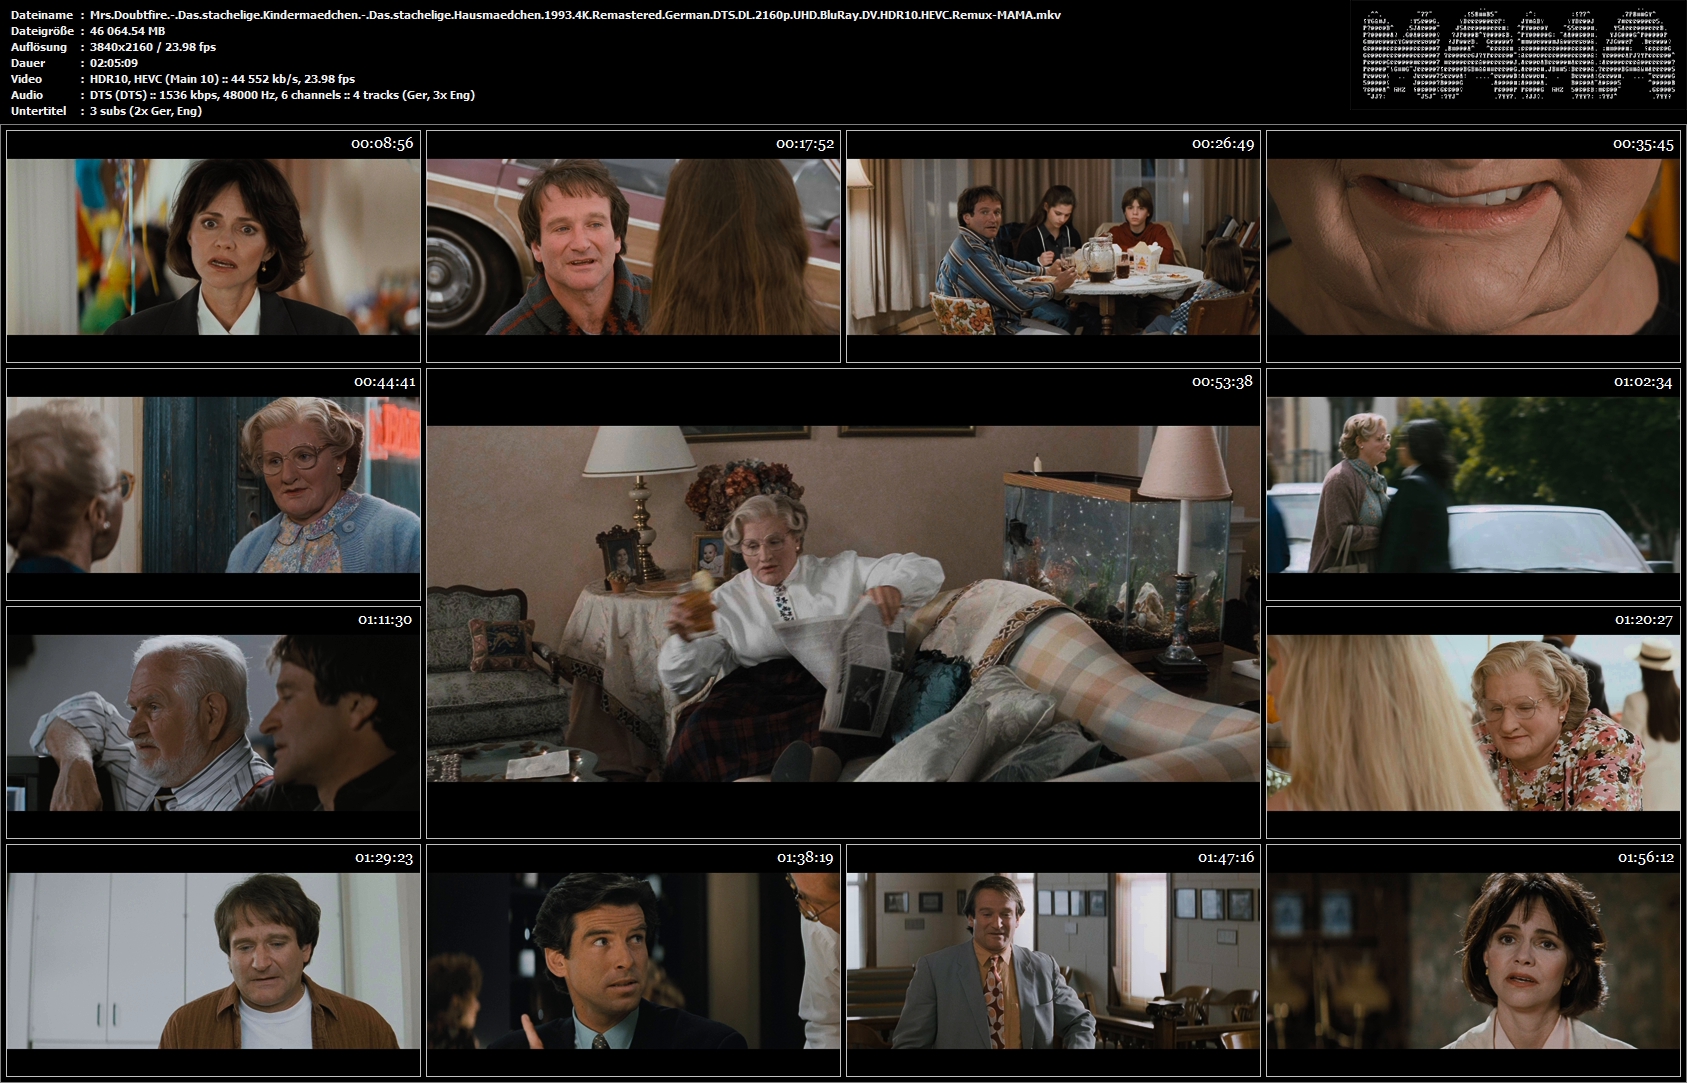
Task: Click the 00:53:38 timestamp label
Action: tap(1222, 381)
